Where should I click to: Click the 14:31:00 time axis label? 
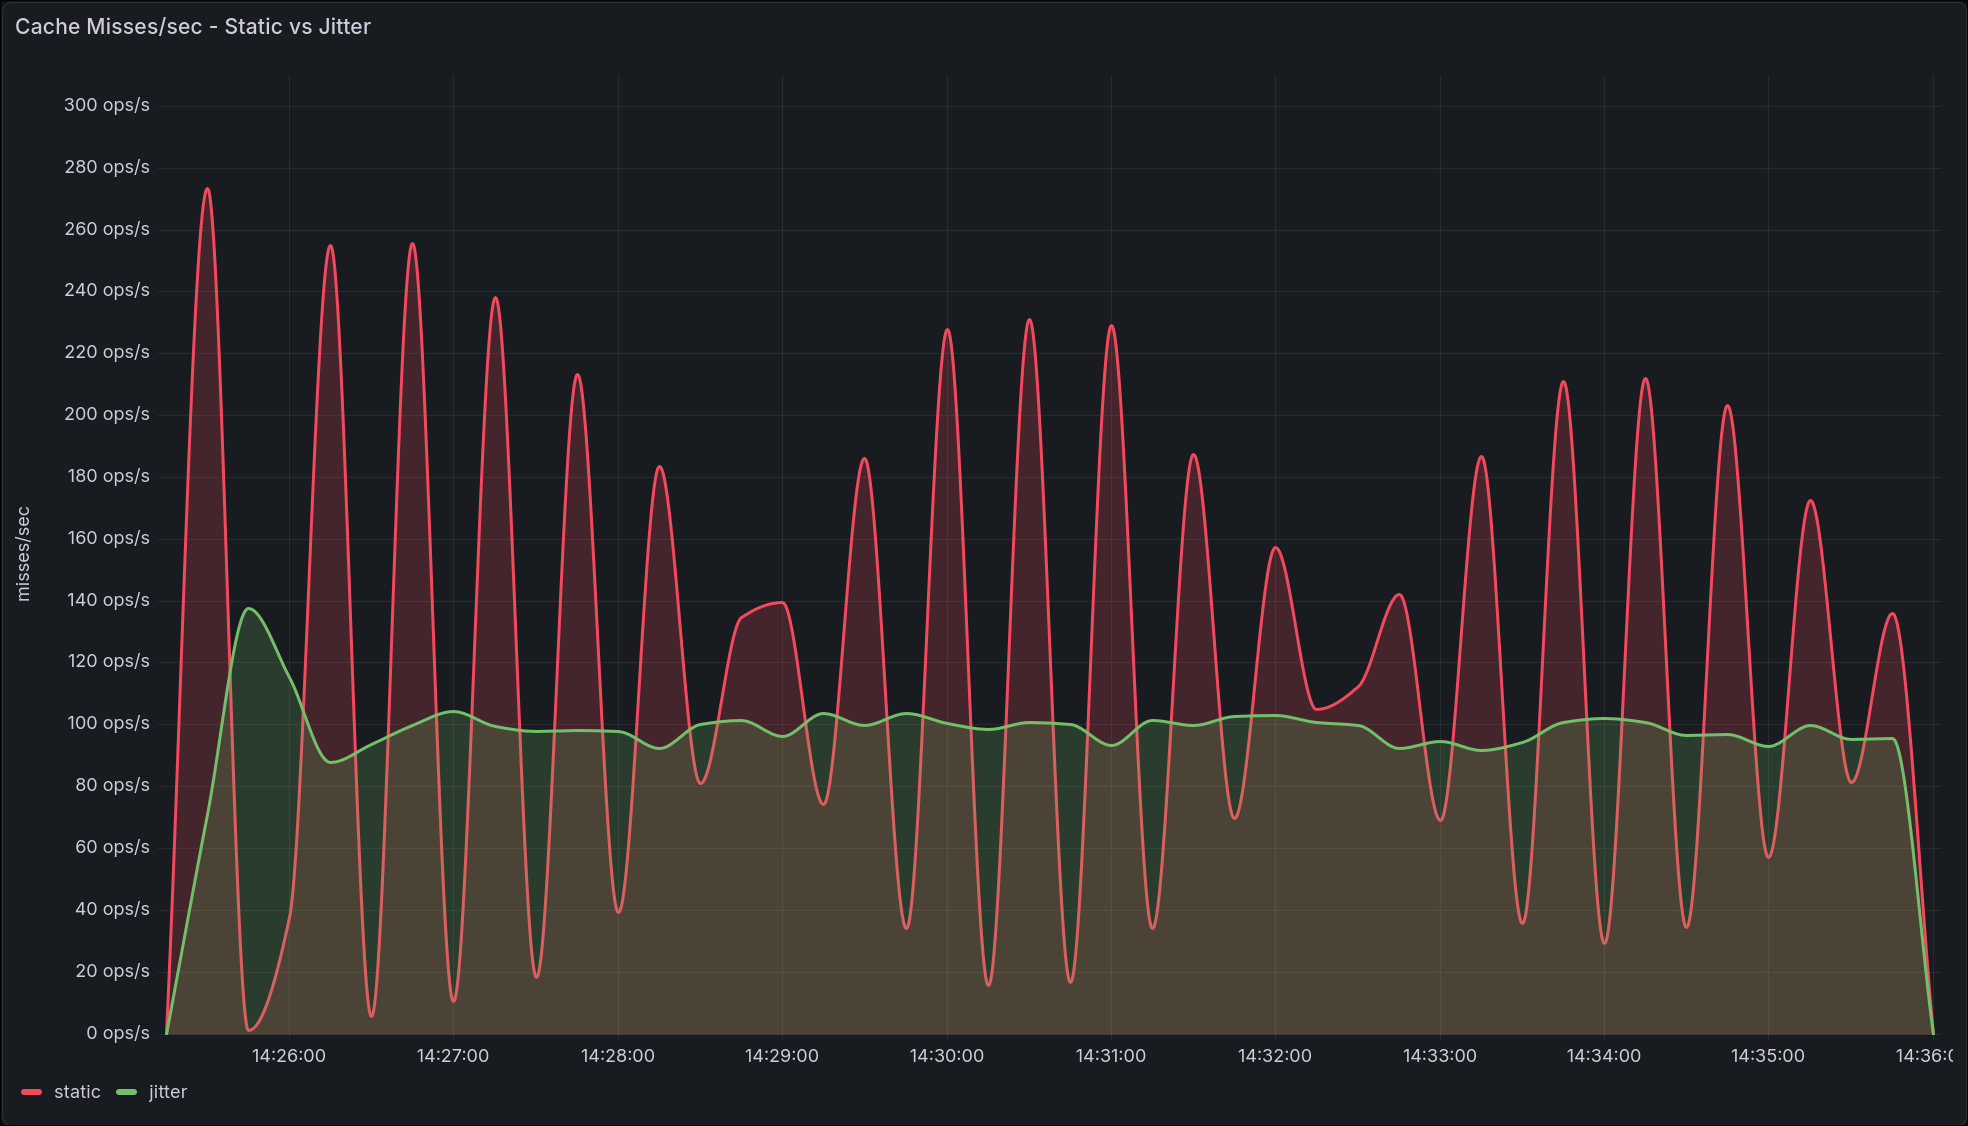(1110, 1056)
